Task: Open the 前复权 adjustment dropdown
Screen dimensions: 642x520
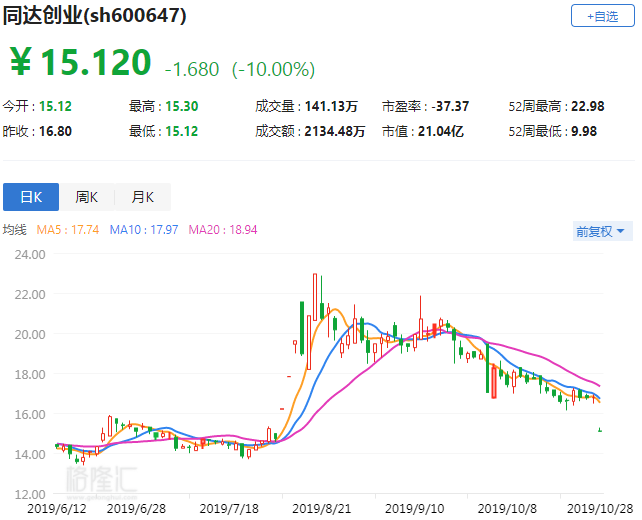Action: click(602, 231)
